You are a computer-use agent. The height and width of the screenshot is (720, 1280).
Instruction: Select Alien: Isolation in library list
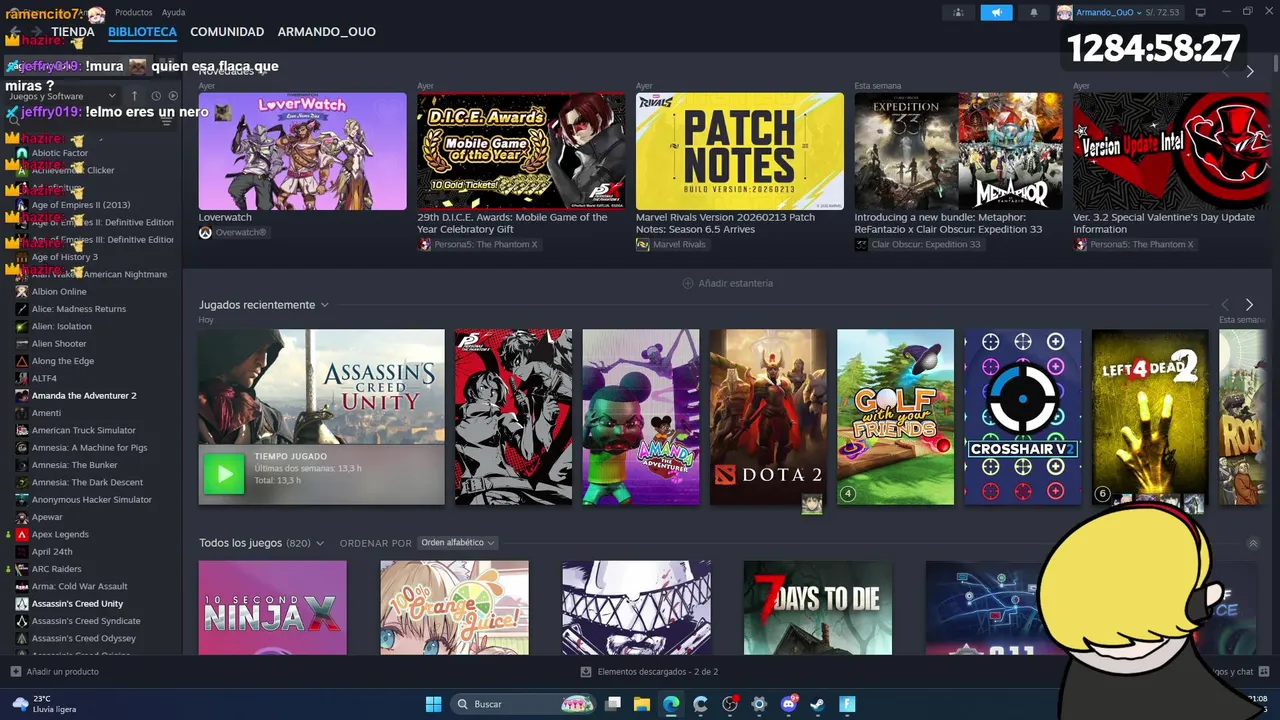coord(61,326)
